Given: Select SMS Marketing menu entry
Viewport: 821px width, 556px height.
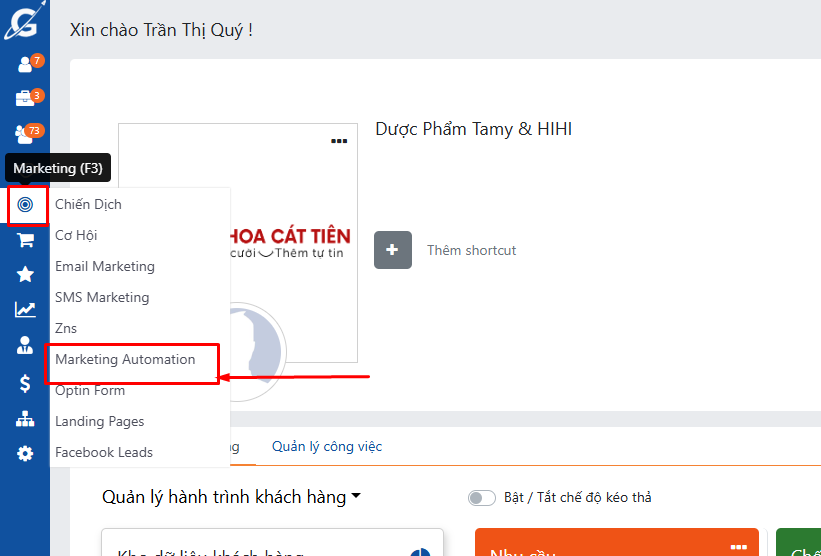Looking at the screenshot, I should point(102,298).
